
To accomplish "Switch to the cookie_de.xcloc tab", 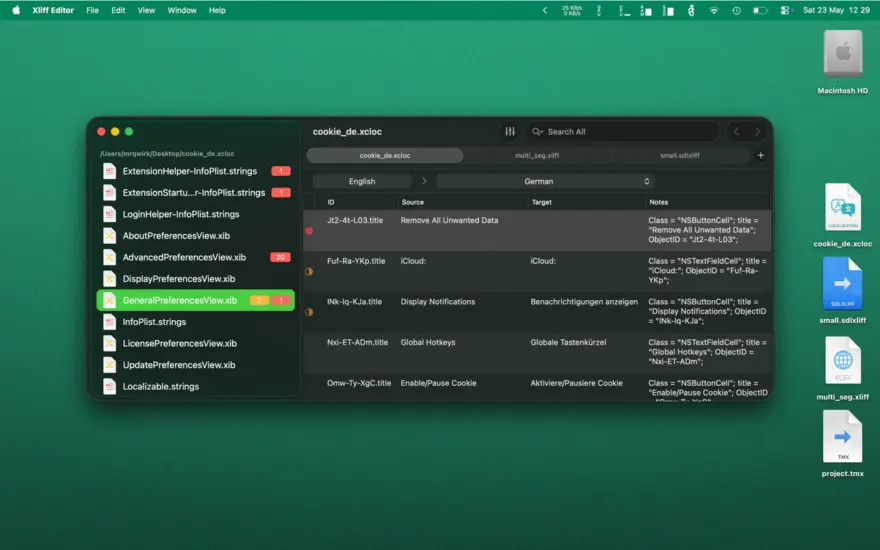I will (x=385, y=155).
